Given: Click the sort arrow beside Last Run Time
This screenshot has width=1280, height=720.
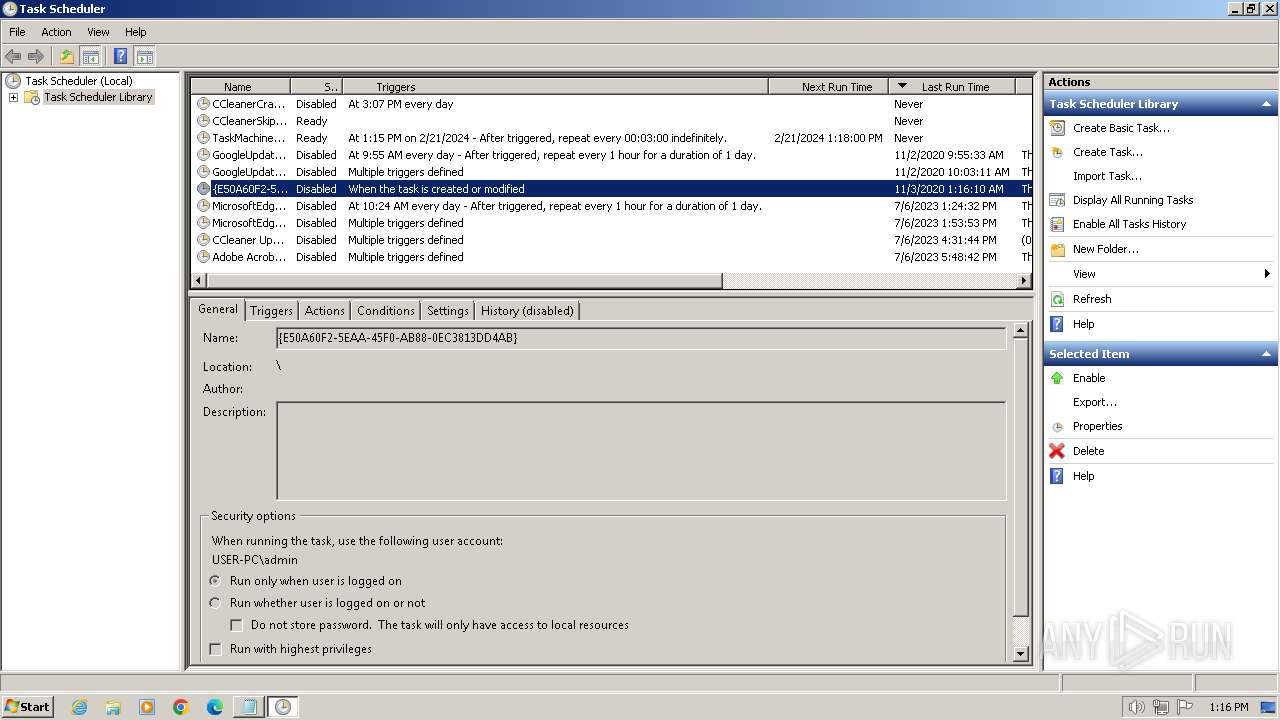Looking at the screenshot, I should coord(902,87).
